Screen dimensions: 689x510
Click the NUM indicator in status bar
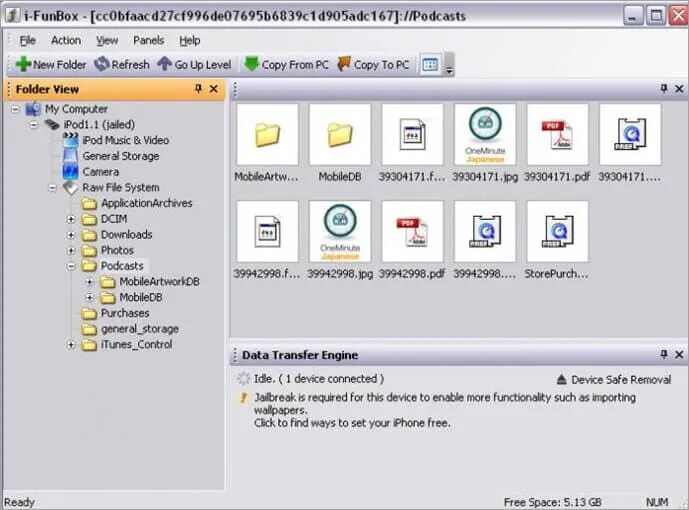[x=657, y=502]
